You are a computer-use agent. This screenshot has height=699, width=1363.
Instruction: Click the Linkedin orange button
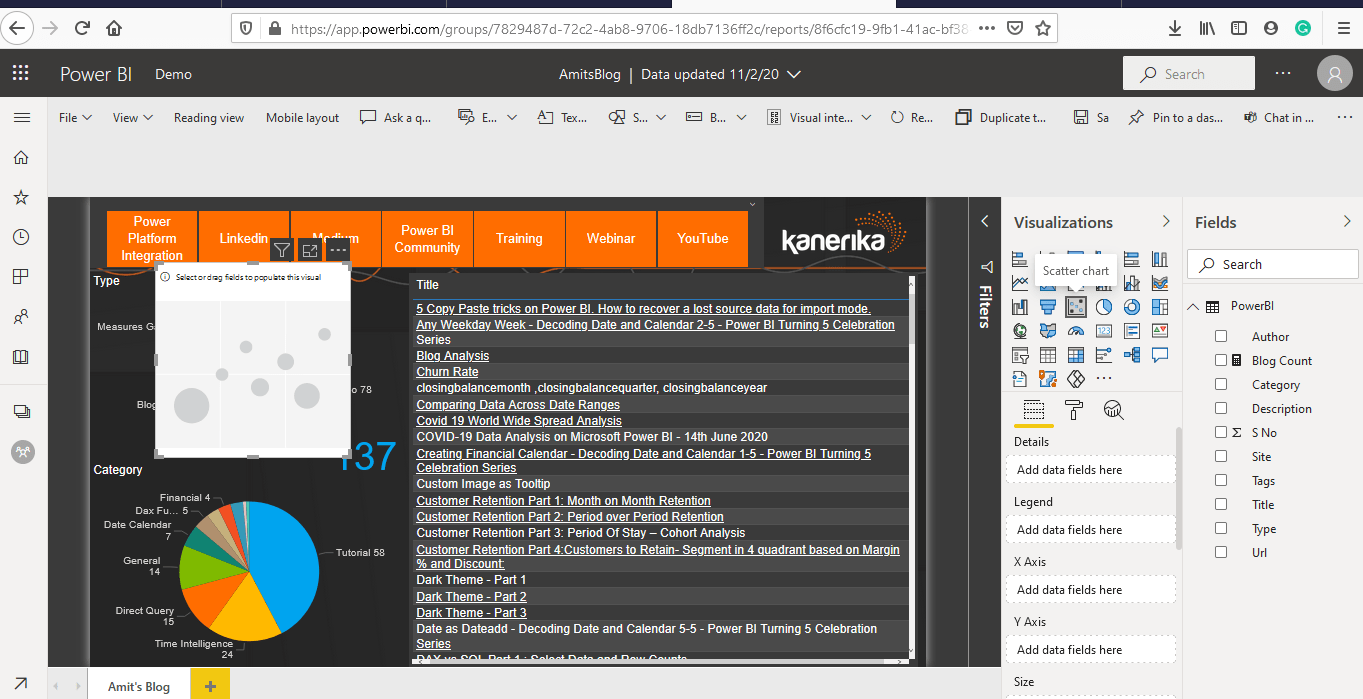point(244,238)
